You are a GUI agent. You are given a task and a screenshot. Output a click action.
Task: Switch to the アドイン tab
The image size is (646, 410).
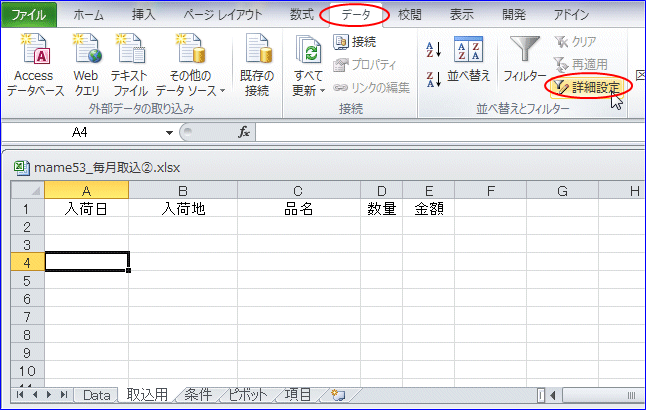[571, 15]
